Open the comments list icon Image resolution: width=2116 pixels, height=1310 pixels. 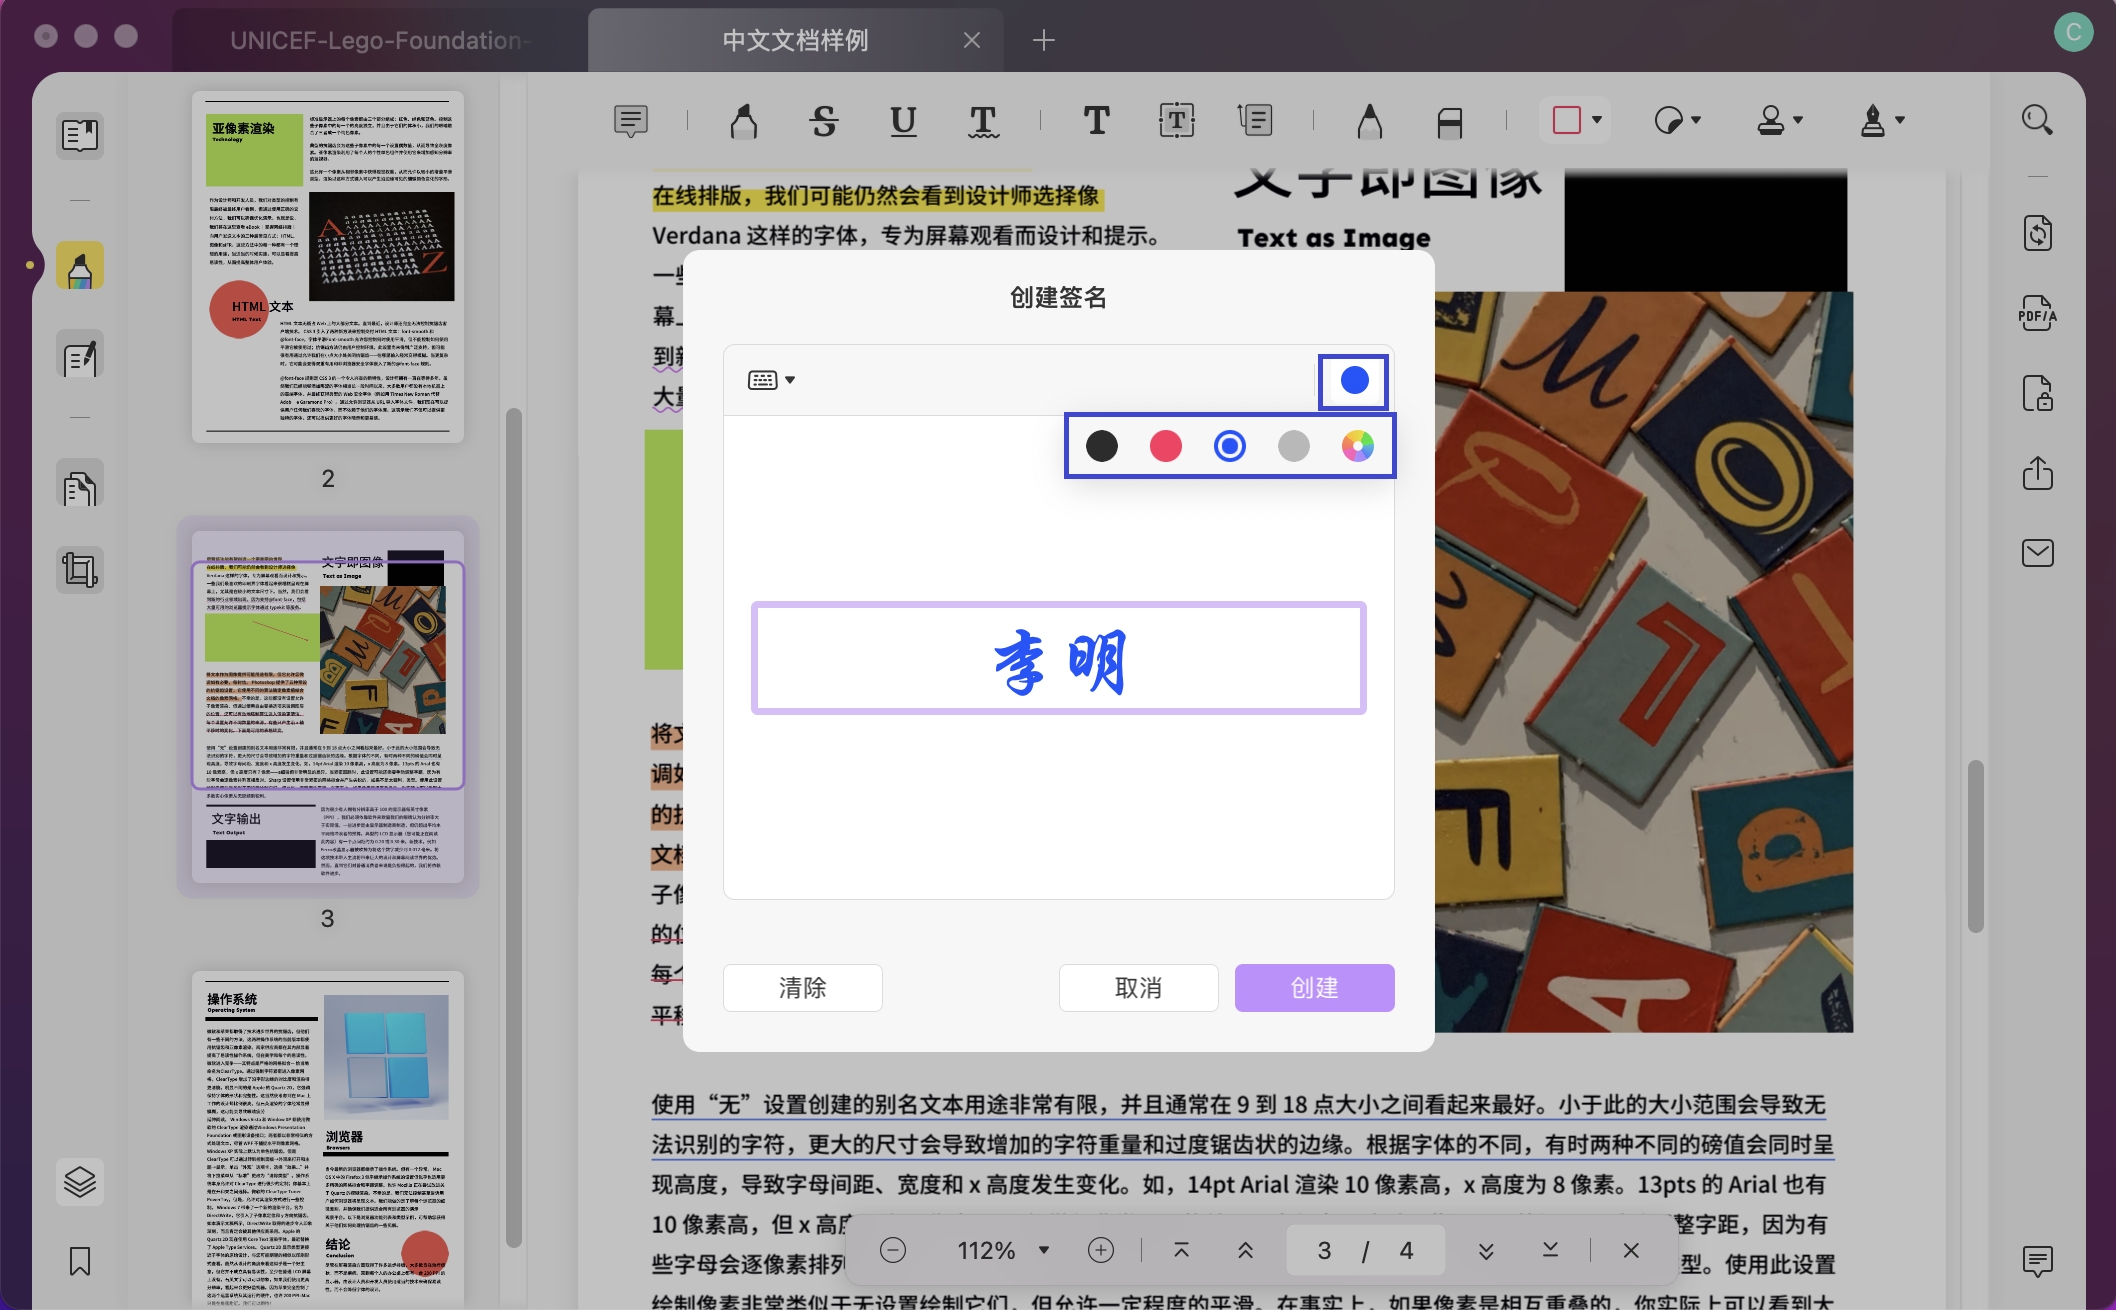click(2037, 1261)
